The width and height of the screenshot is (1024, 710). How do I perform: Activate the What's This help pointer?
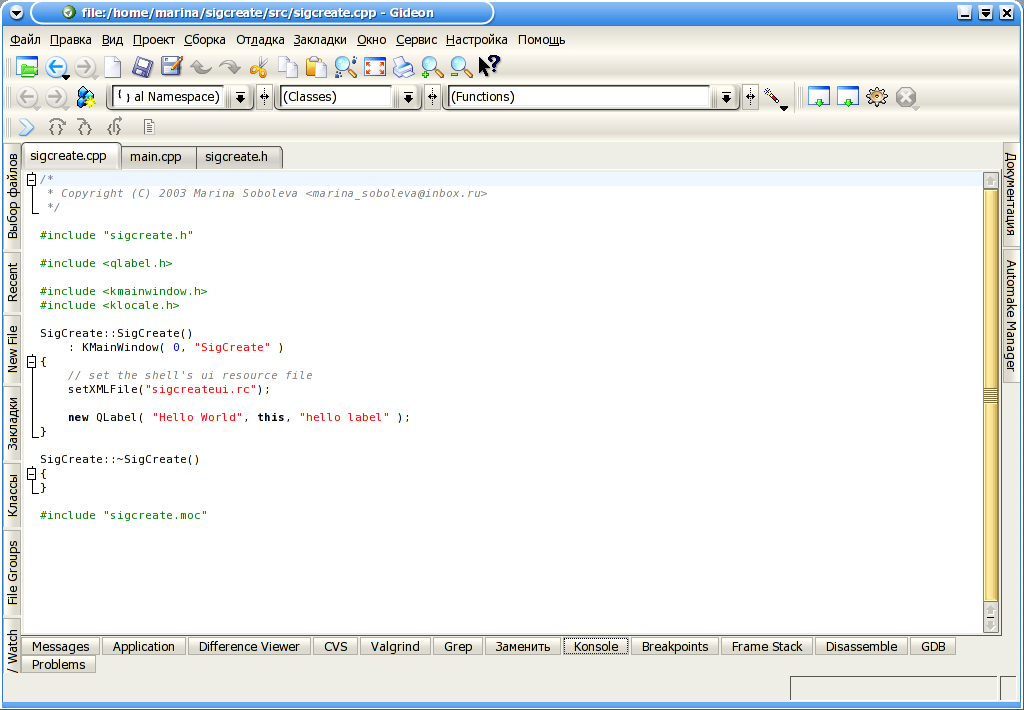tap(487, 64)
